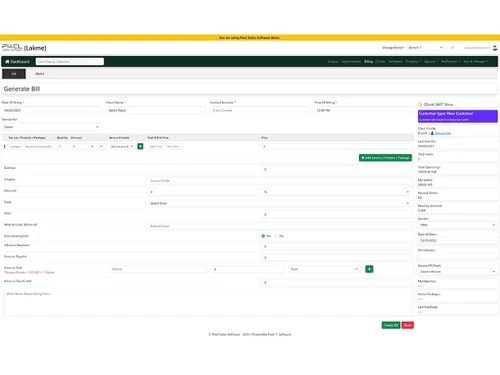The image size is (500, 375).
Task: Click the Quantity field in service row
Action: coord(62,146)
